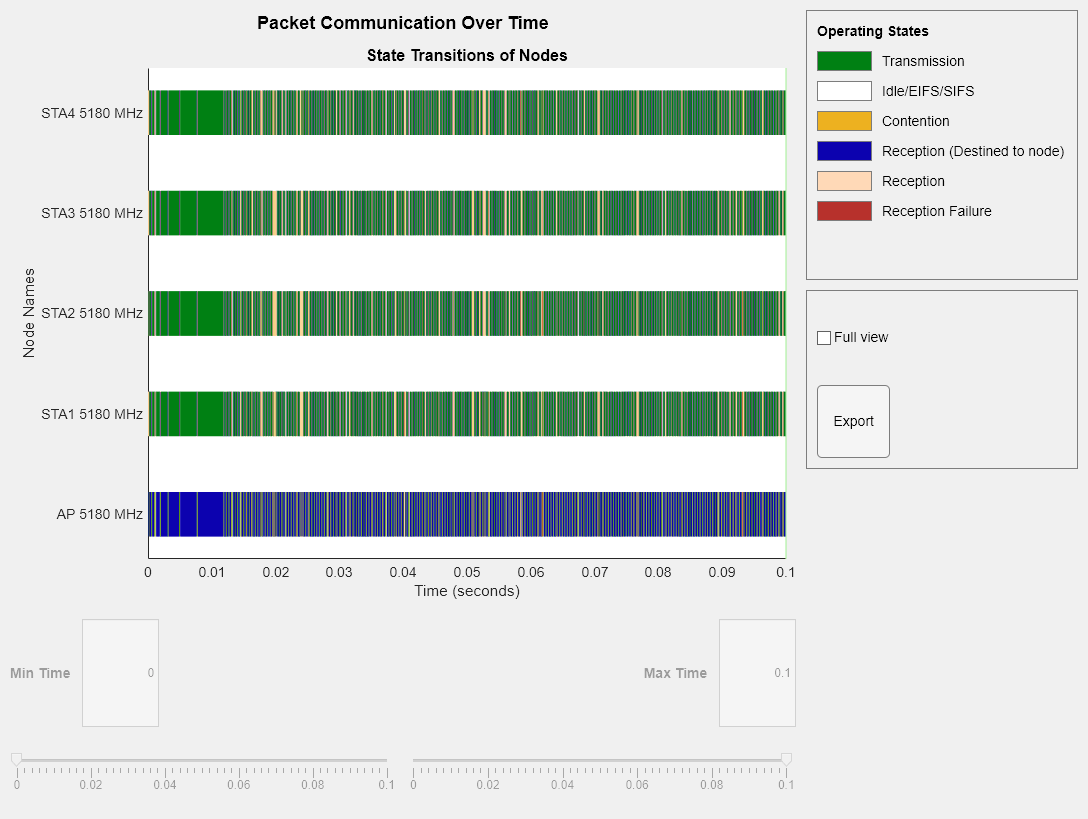Click the maximum time slider thumb
Image resolution: width=1088 pixels, height=819 pixels.
click(786, 760)
